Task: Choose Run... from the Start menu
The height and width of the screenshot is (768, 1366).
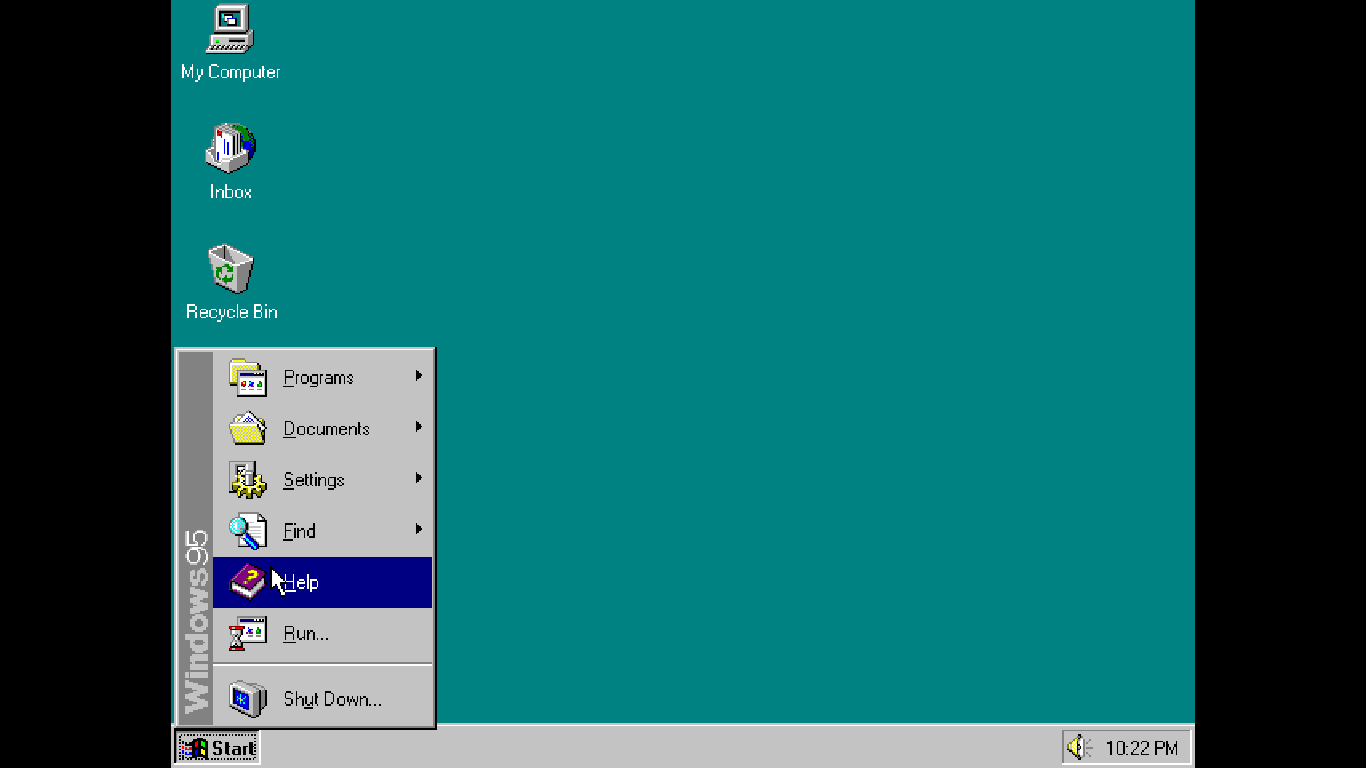Action: (323, 633)
